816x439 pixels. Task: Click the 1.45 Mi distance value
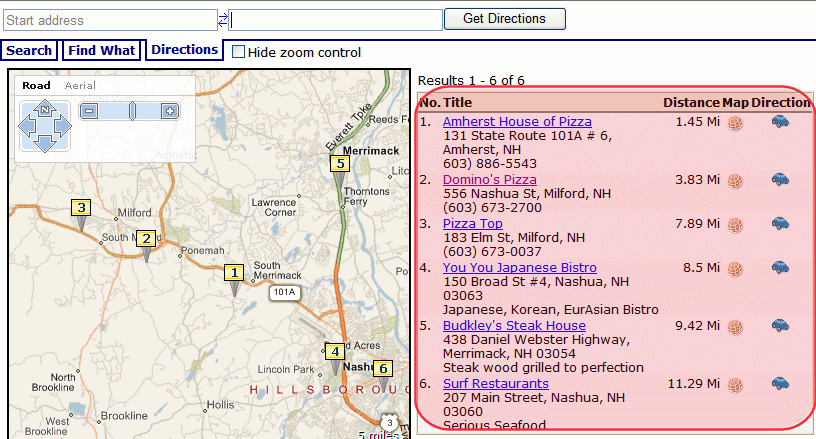pyautogui.click(x=698, y=122)
